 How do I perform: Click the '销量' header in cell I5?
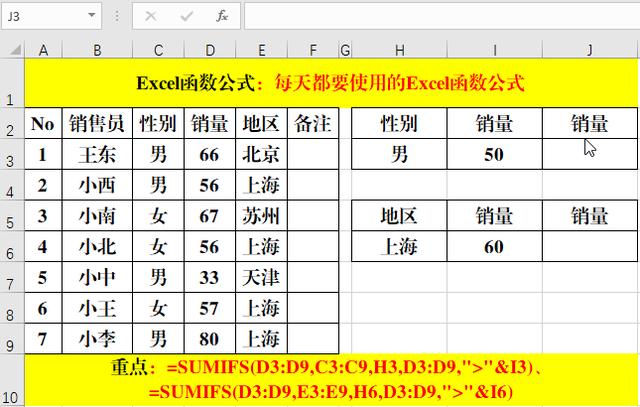(495, 216)
